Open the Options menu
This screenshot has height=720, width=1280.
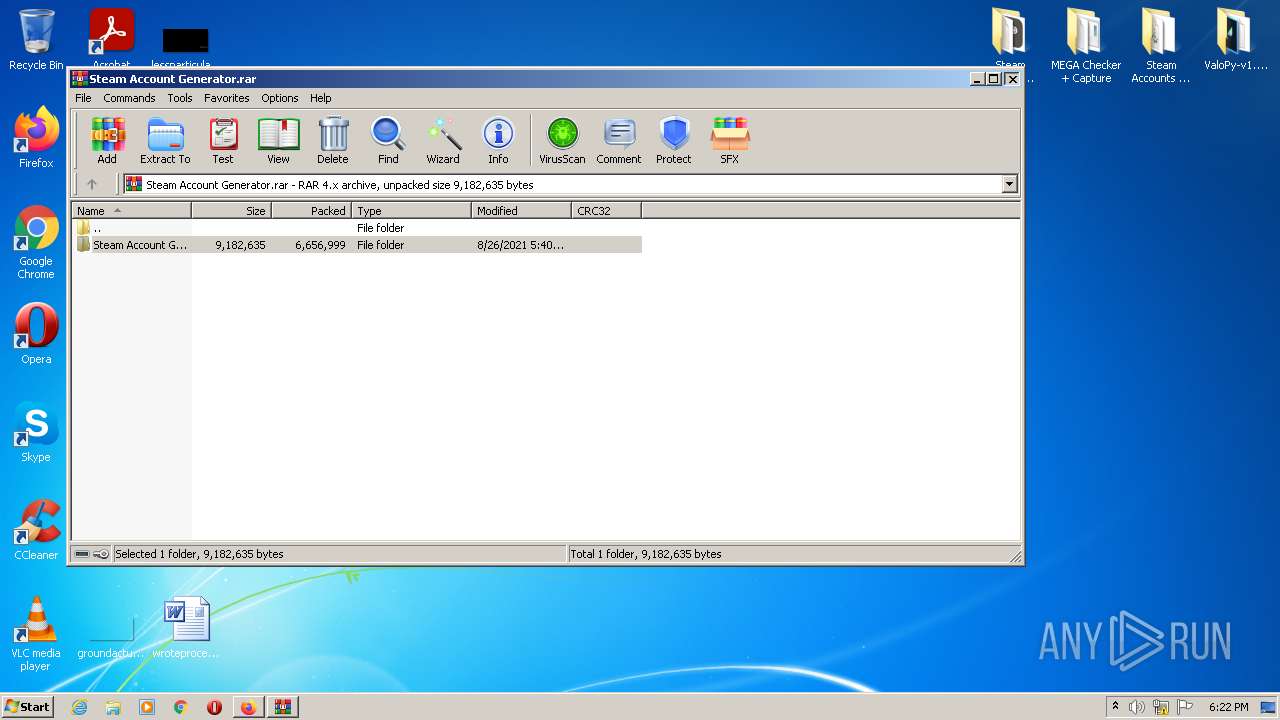(x=280, y=98)
